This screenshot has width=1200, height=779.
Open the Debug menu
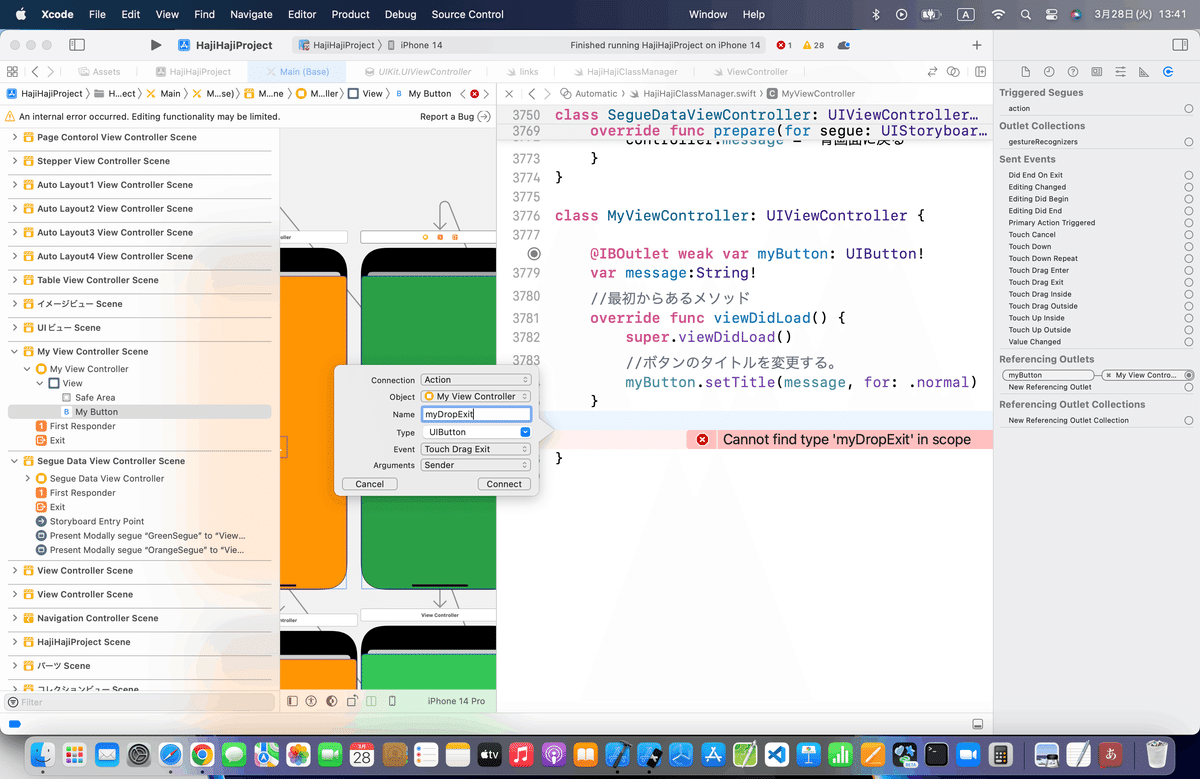400,14
